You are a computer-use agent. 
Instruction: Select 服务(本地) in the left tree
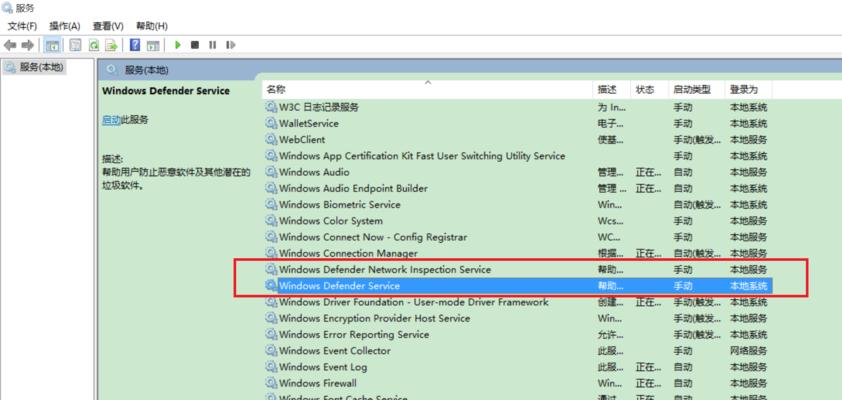(x=41, y=67)
